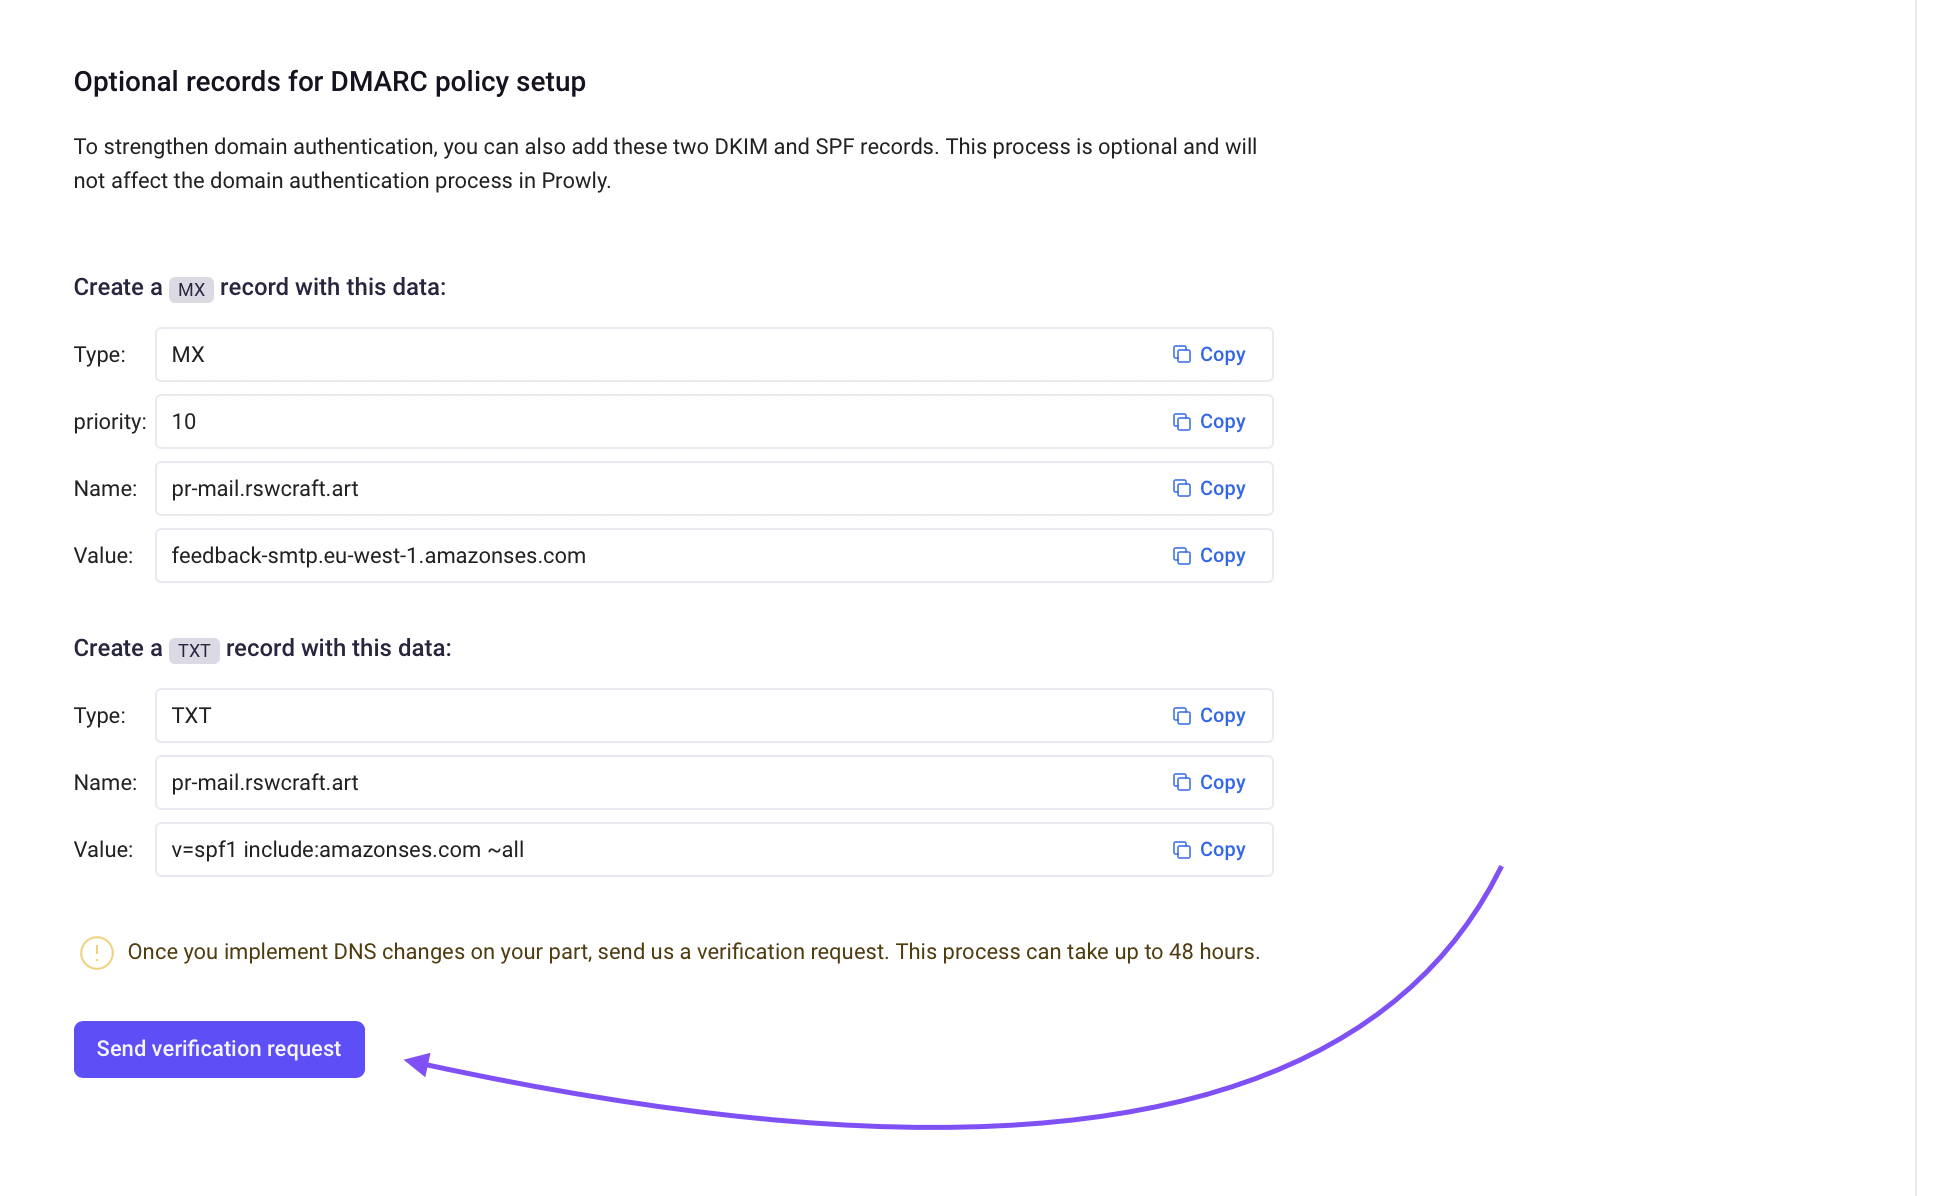
Task: Click the TXT badge in heading
Action: click(x=194, y=651)
